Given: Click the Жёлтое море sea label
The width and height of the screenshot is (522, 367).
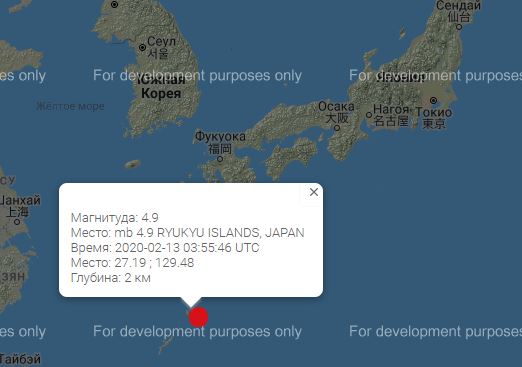Looking at the screenshot, I should coord(70,106).
